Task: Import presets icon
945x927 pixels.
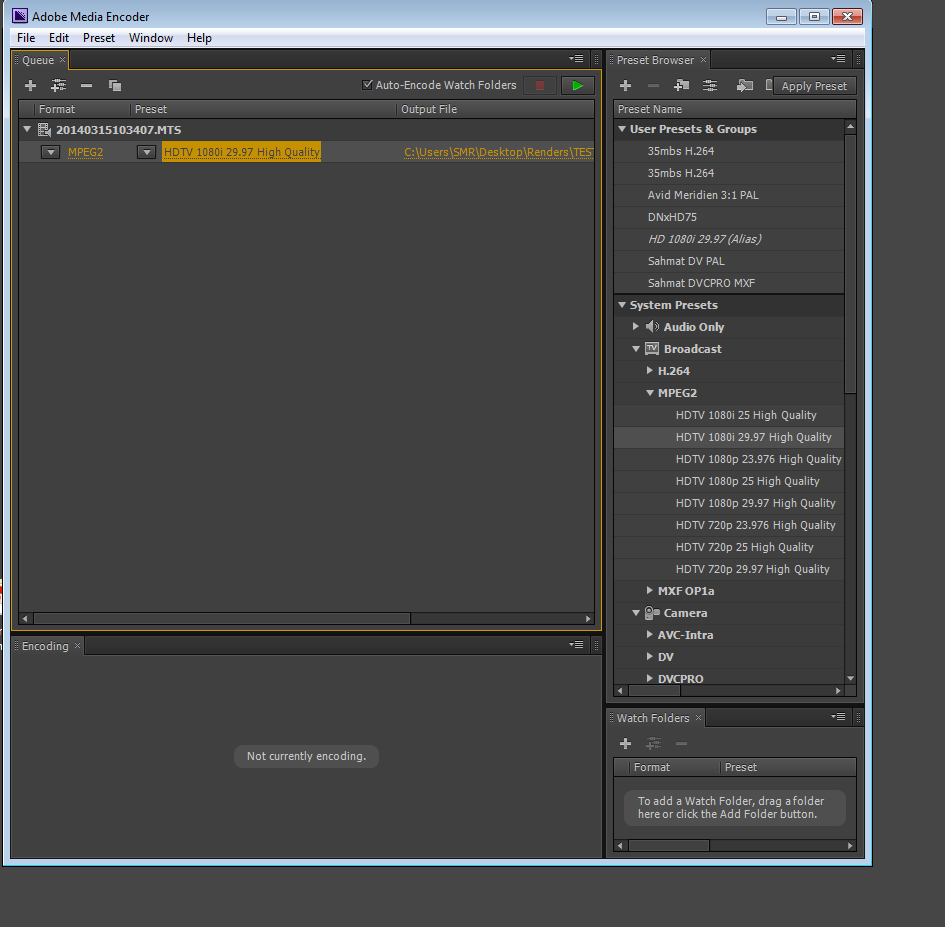Action: coord(745,86)
